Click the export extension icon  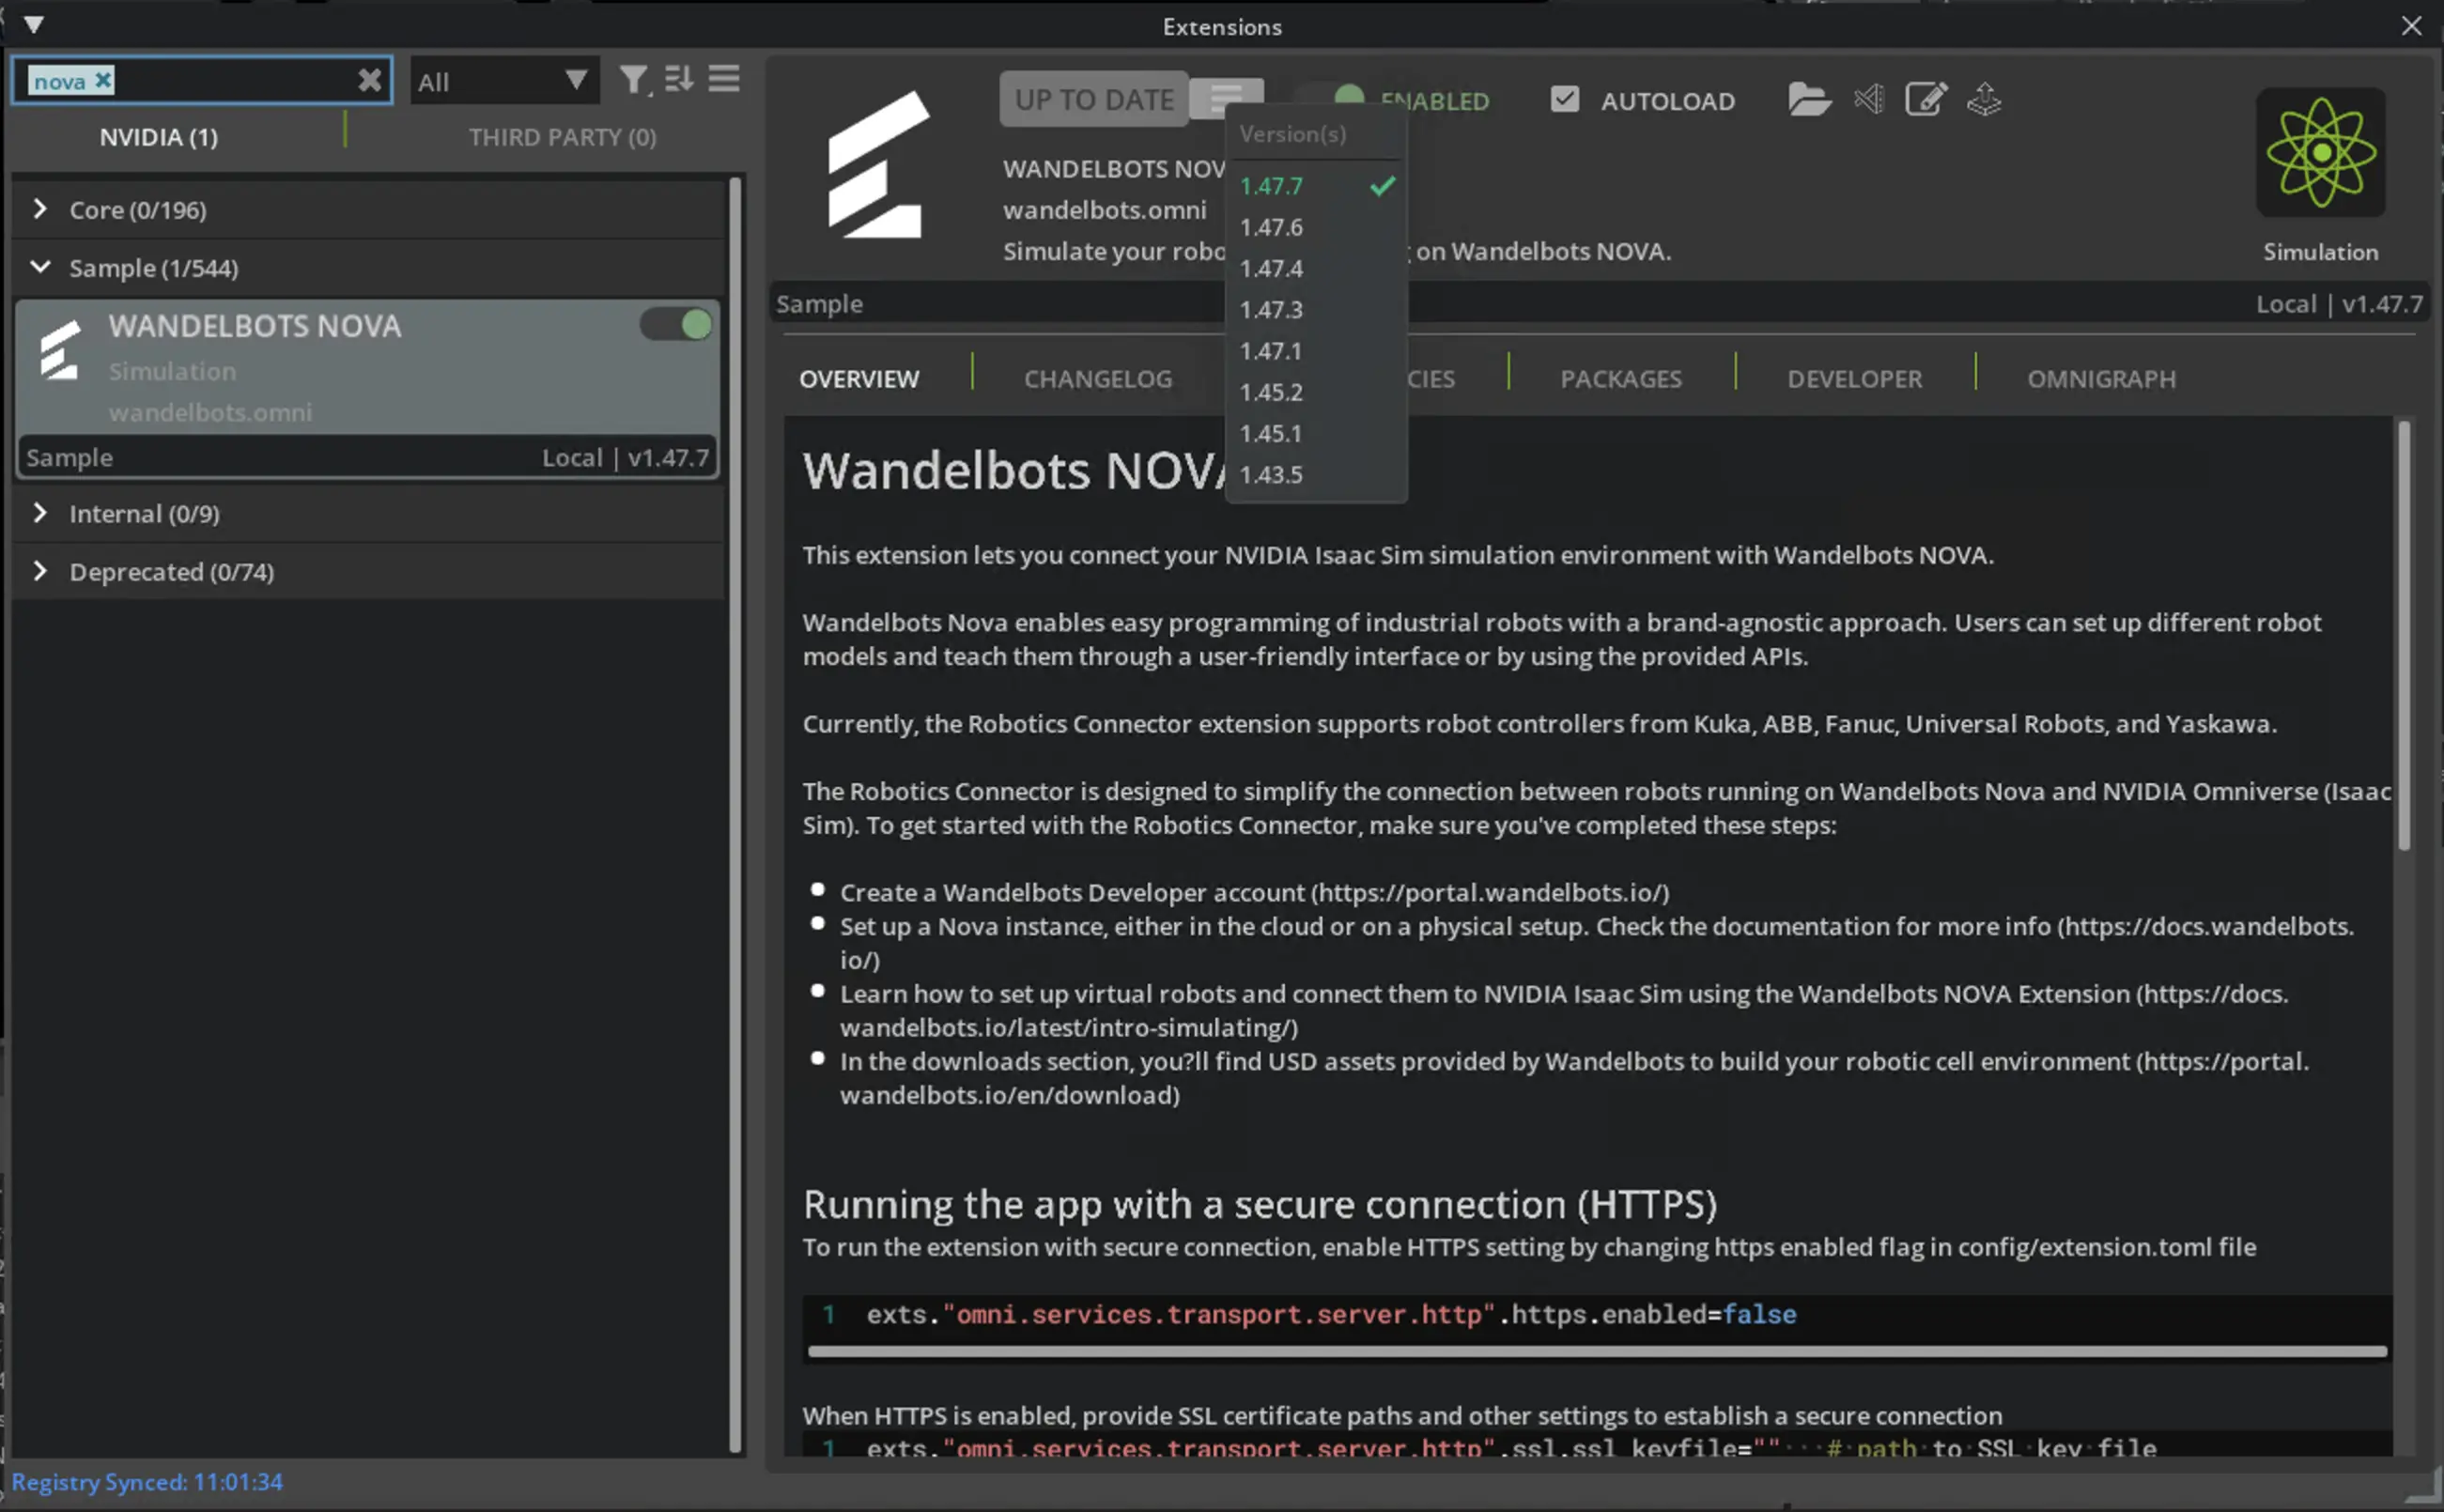[x=1983, y=99]
